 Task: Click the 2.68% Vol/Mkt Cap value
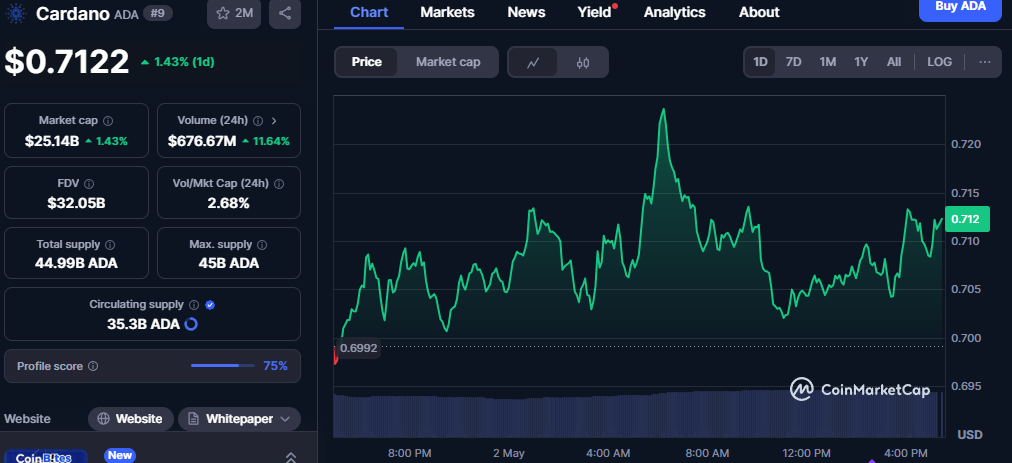coord(228,203)
